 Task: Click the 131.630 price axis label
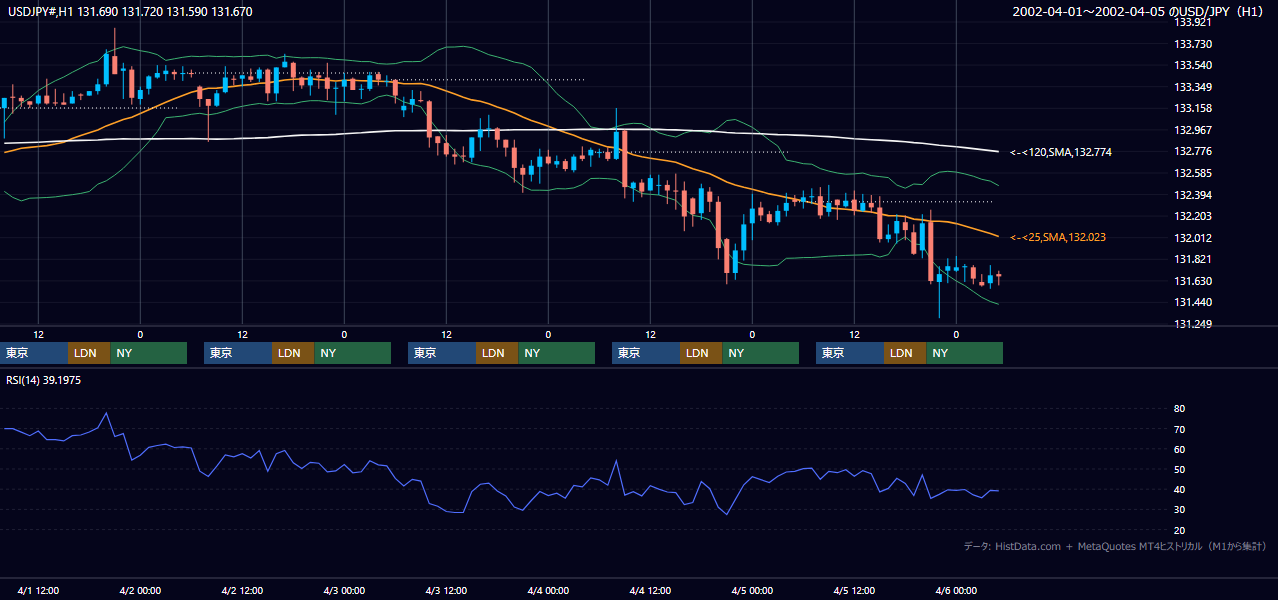[x=1193, y=281]
